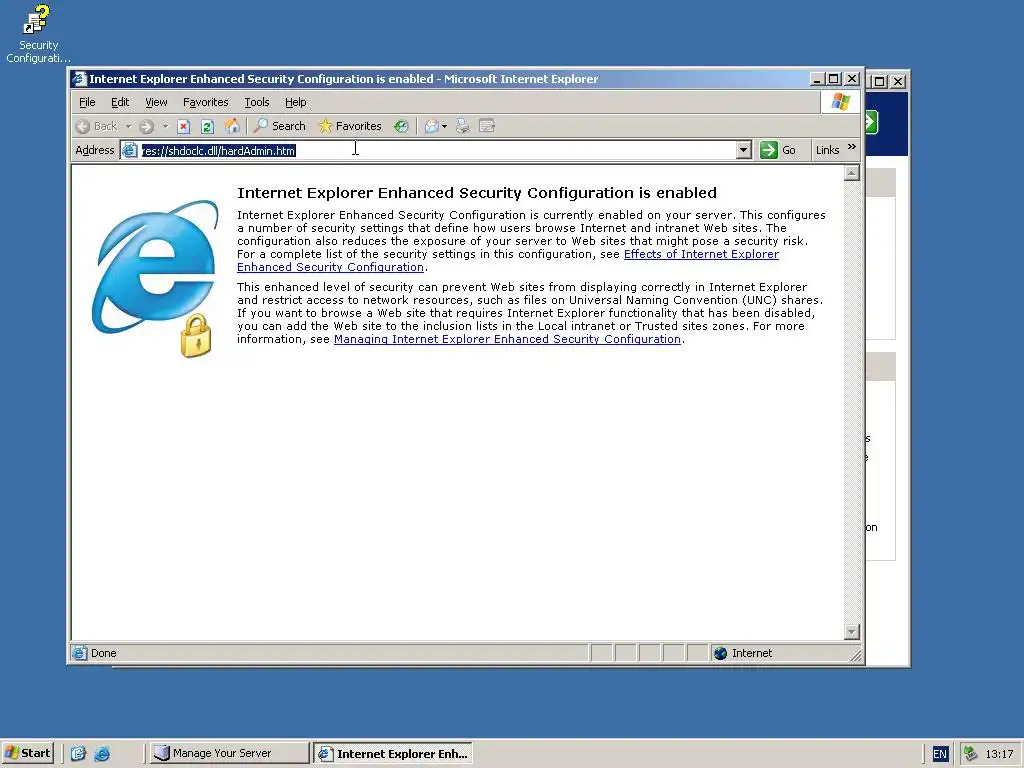This screenshot has width=1024, height=768.
Task: Click the Print toolbar icon
Action: tap(462, 126)
